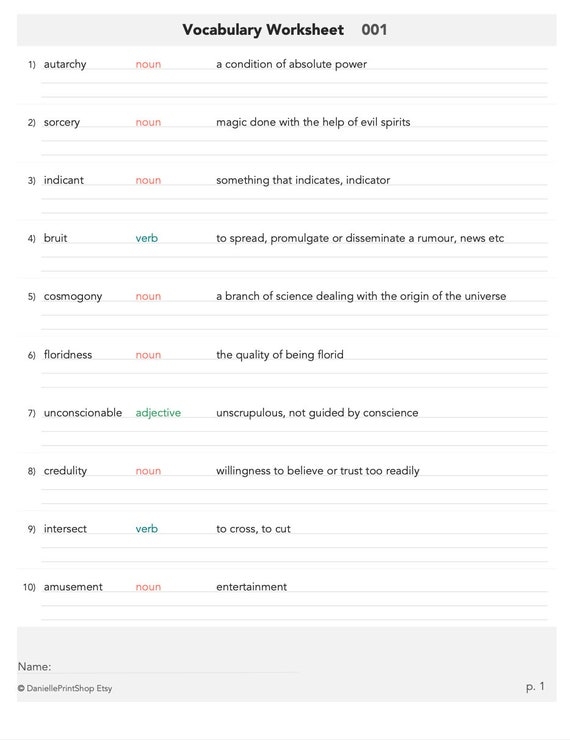Click the word amusement

pos(73,587)
